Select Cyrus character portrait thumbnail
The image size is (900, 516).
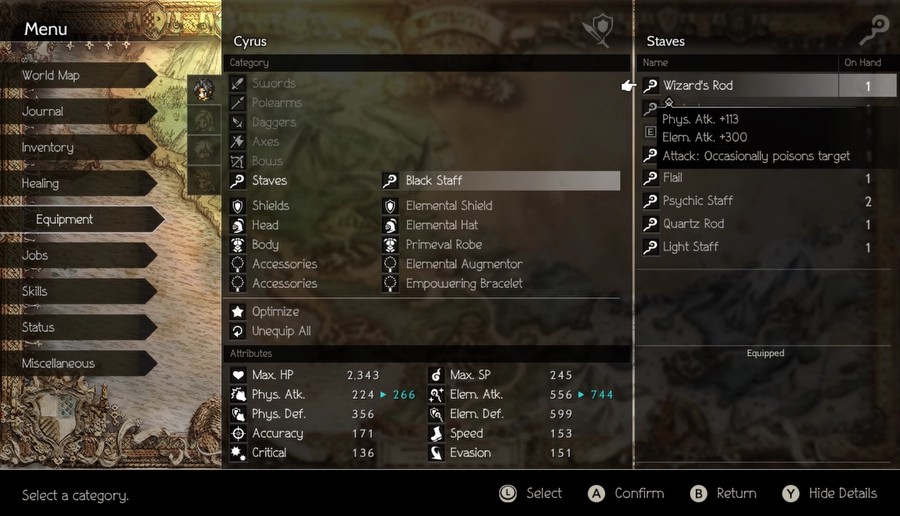tap(204, 90)
